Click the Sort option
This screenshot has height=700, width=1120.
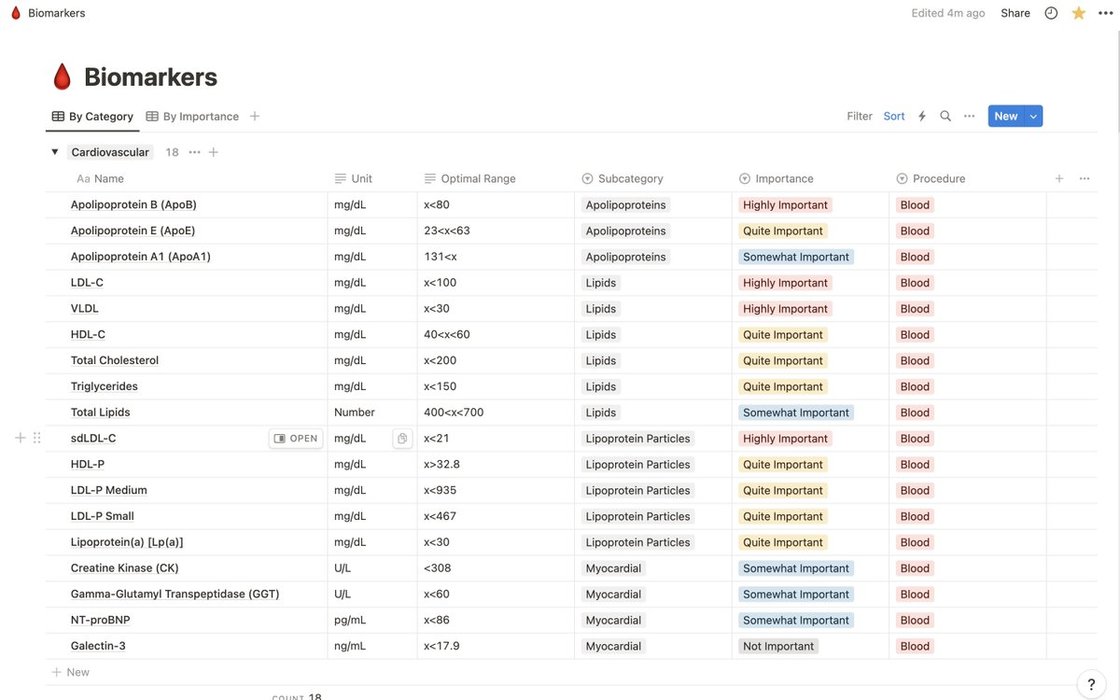tap(894, 116)
